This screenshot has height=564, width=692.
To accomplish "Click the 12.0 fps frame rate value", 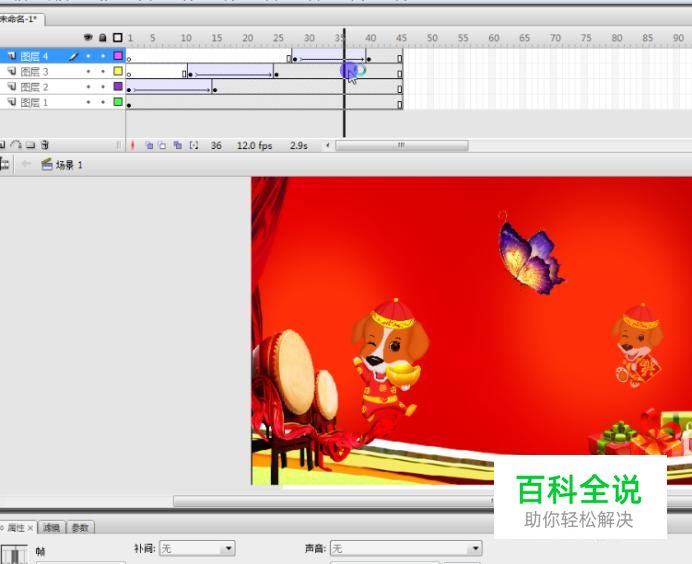I will pyautogui.click(x=254, y=146).
